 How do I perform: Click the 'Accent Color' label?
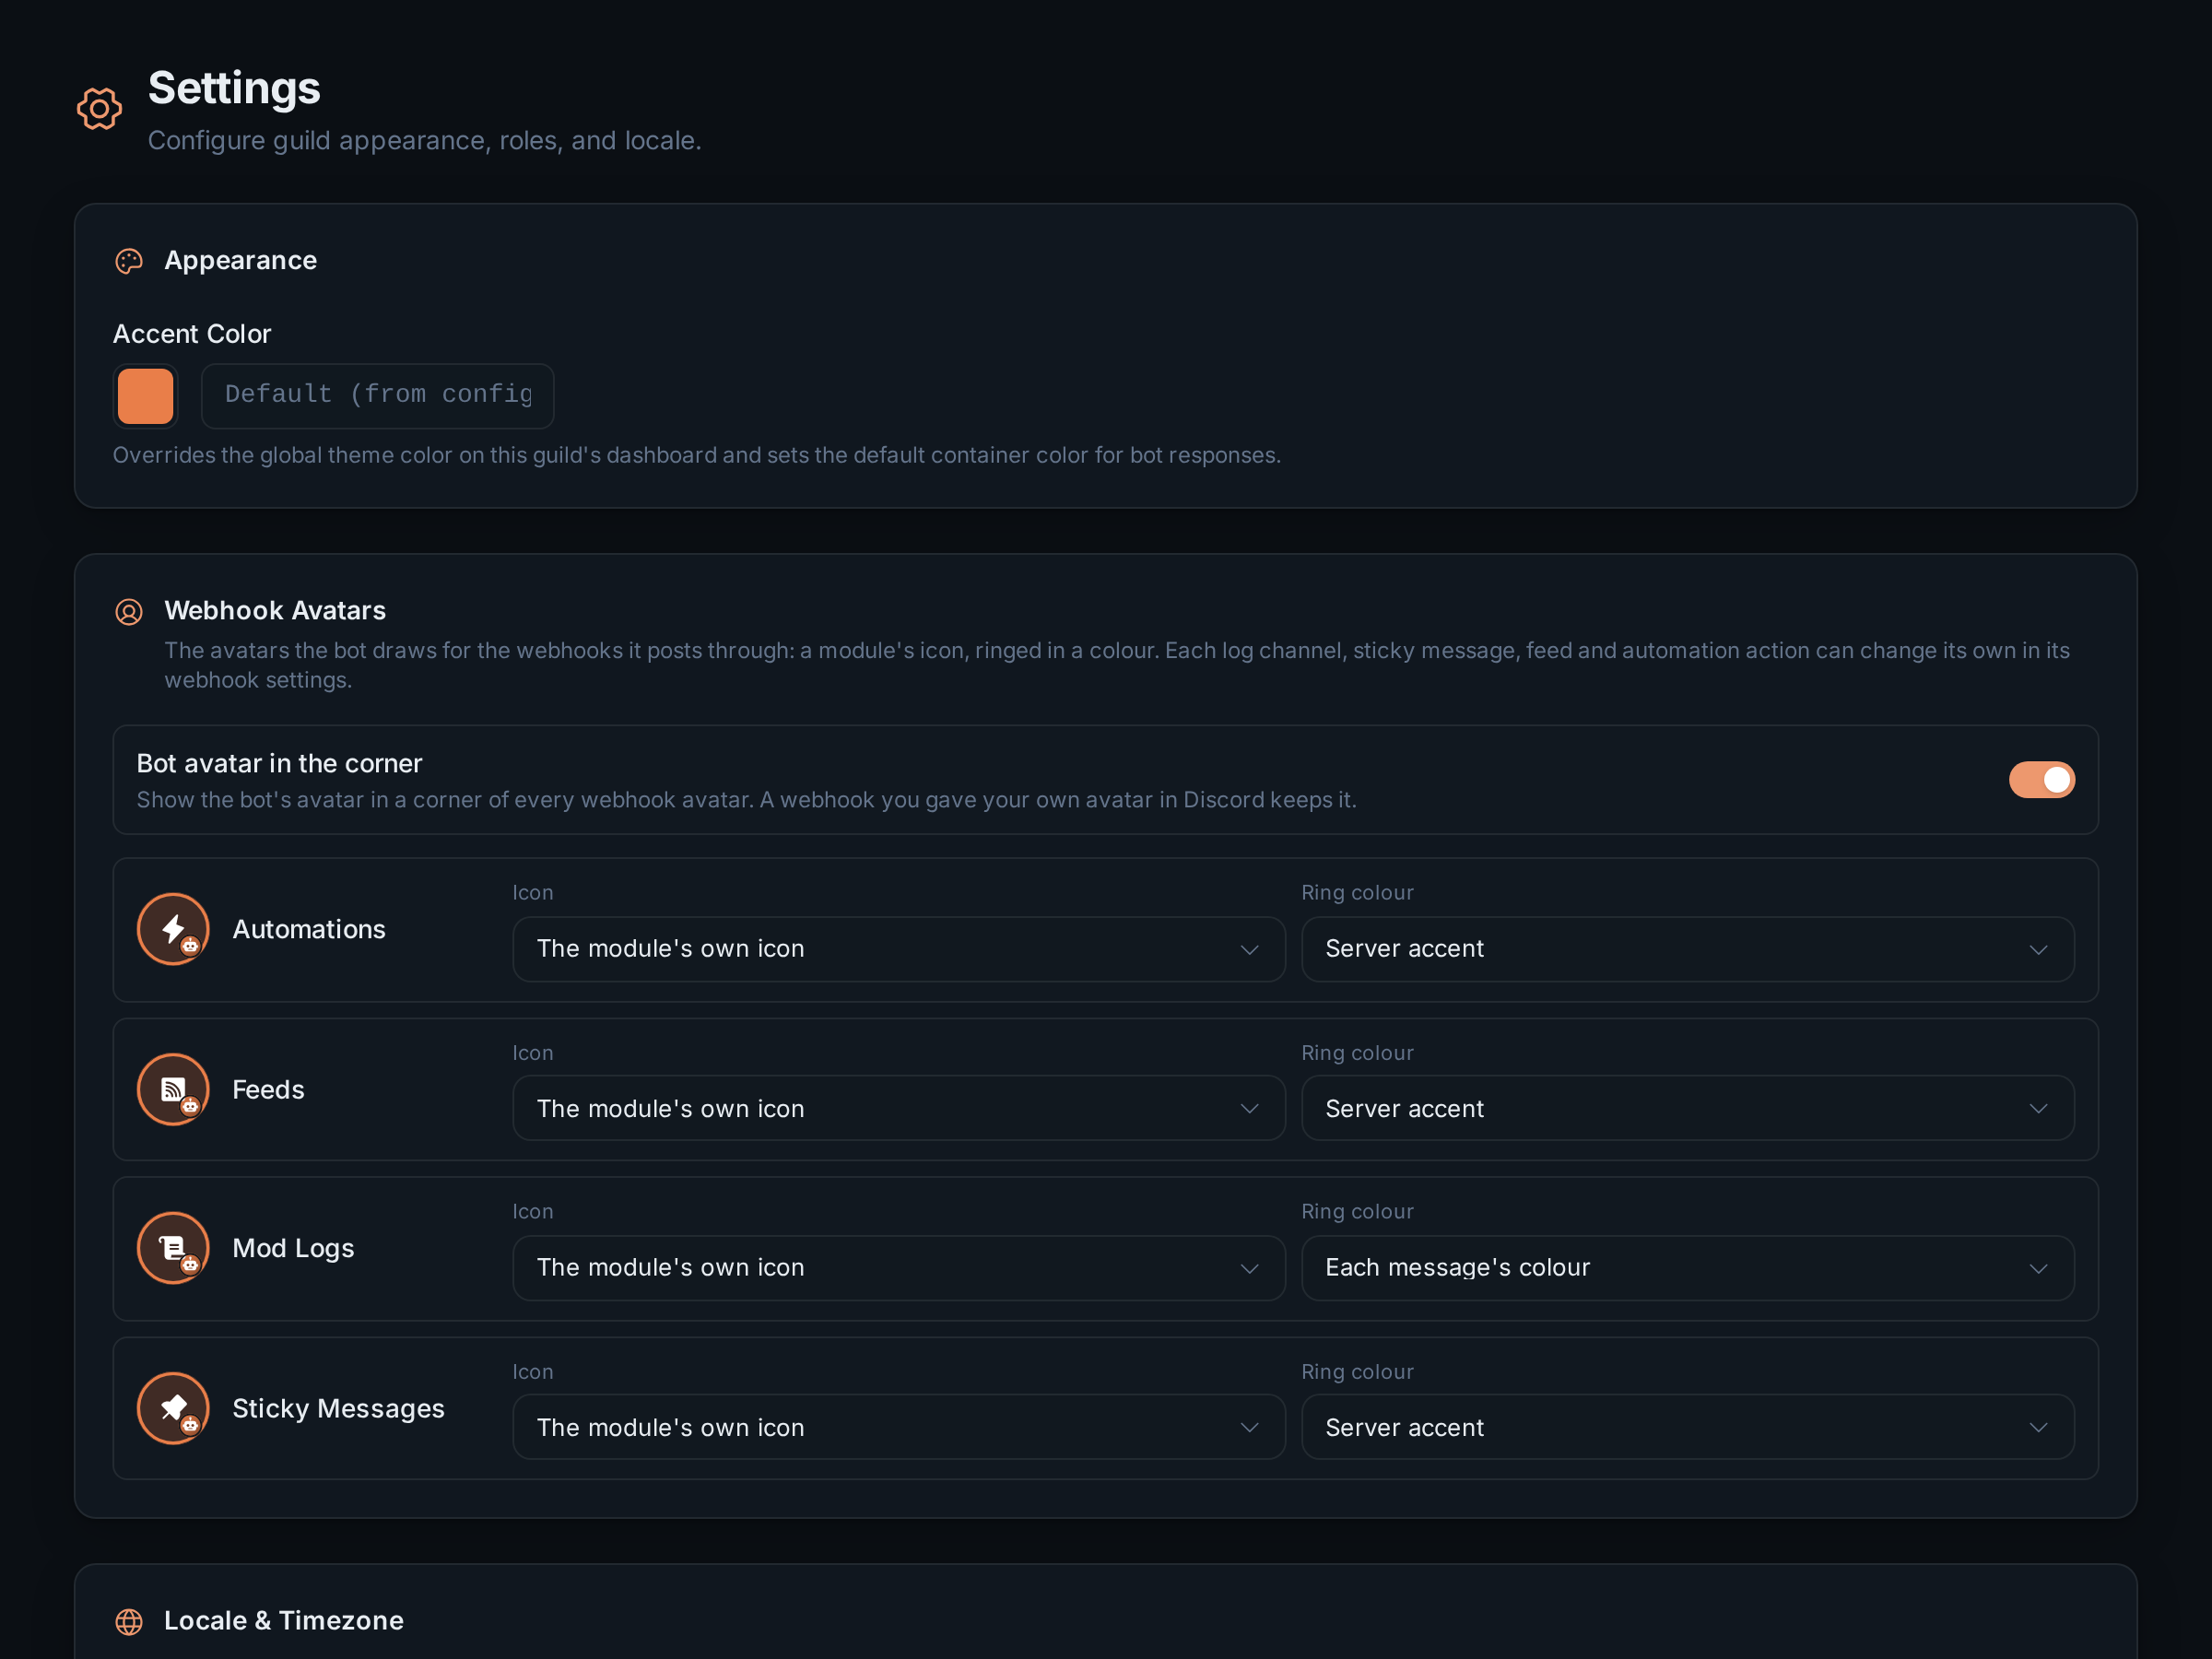(192, 334)
